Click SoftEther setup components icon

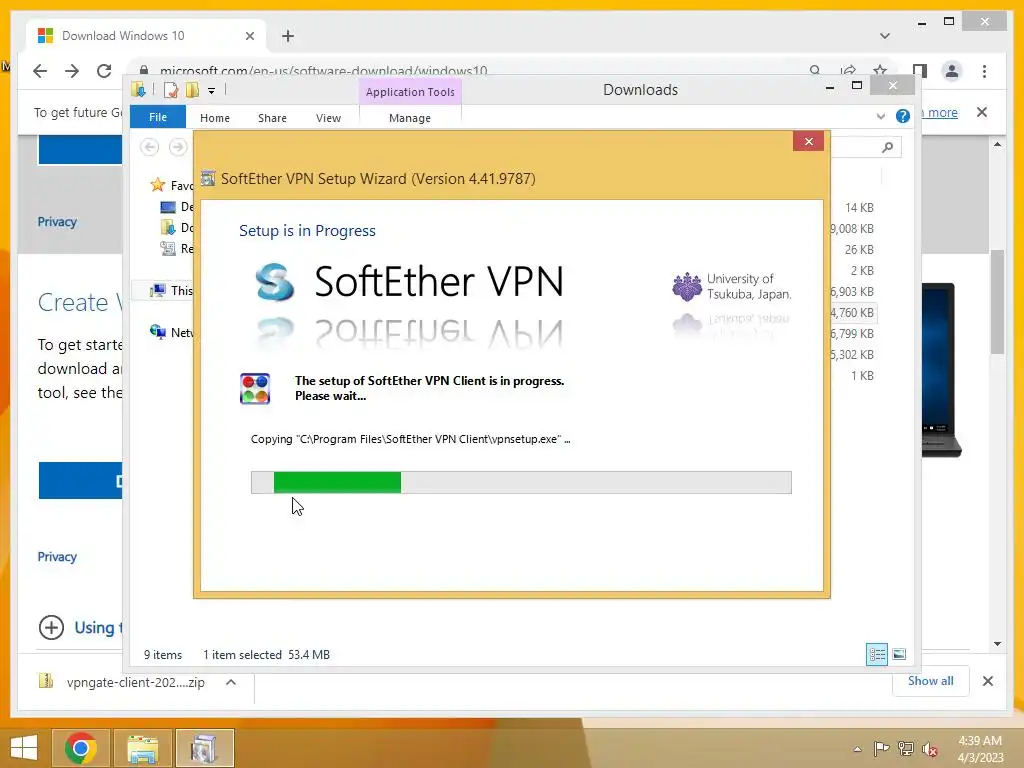(255, 389)
